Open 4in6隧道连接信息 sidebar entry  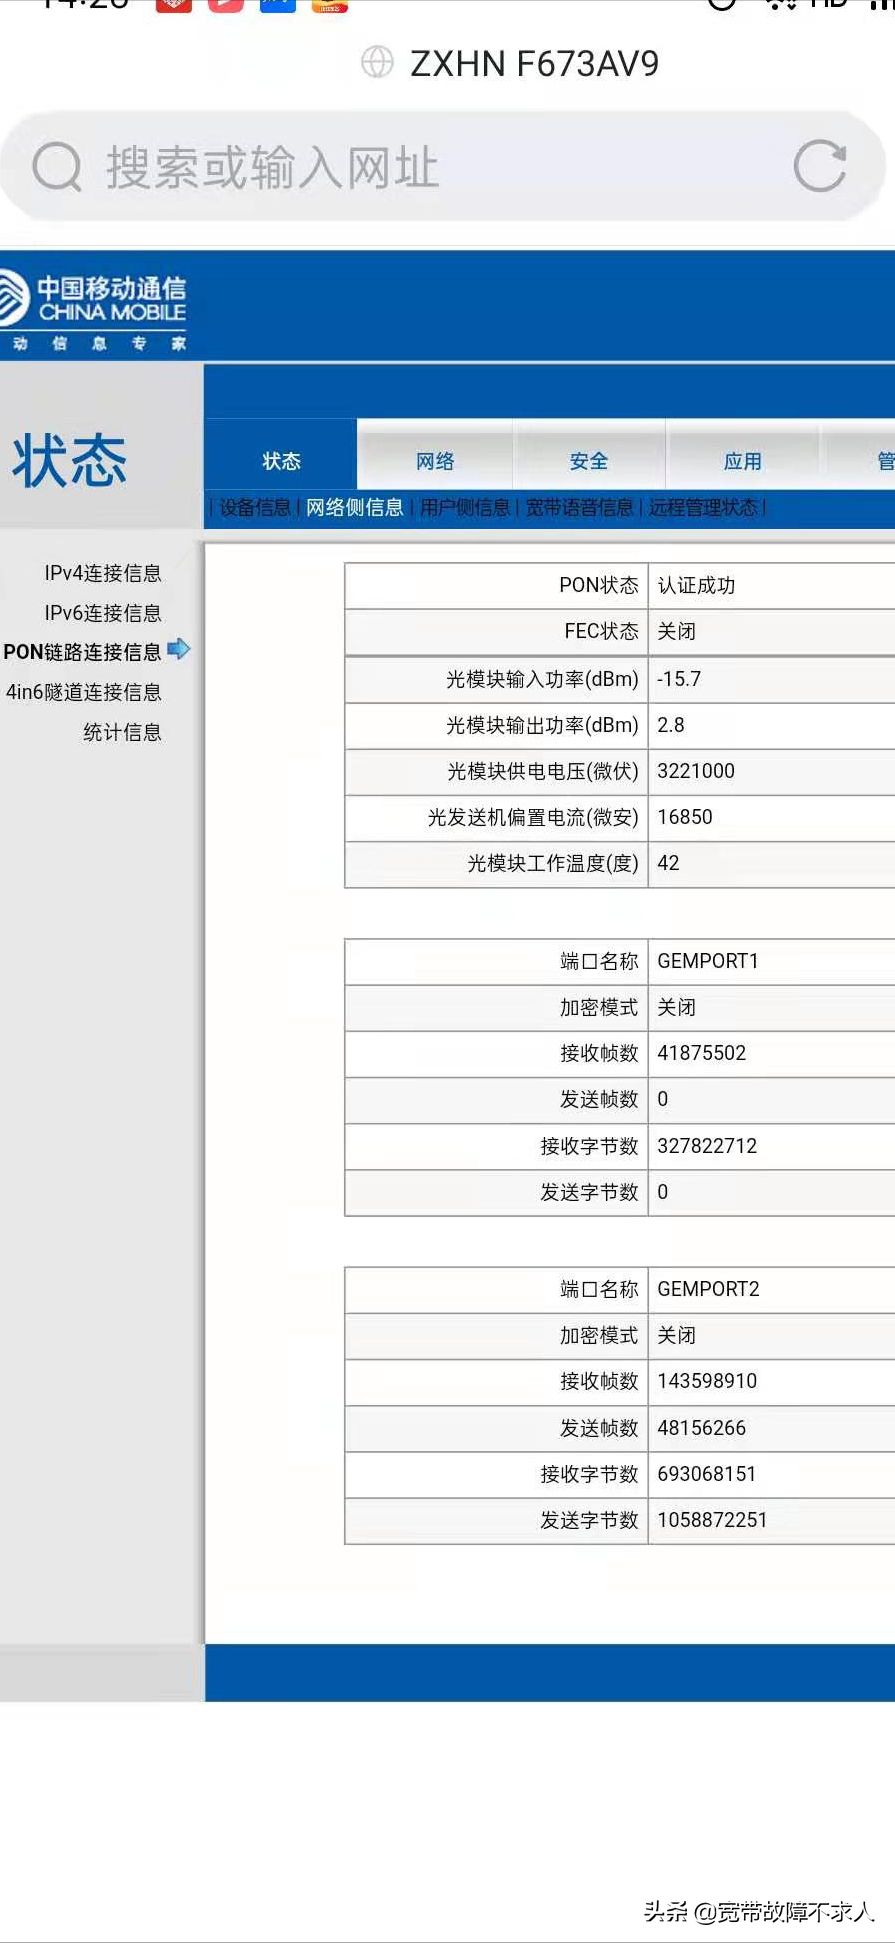[83, 692]
